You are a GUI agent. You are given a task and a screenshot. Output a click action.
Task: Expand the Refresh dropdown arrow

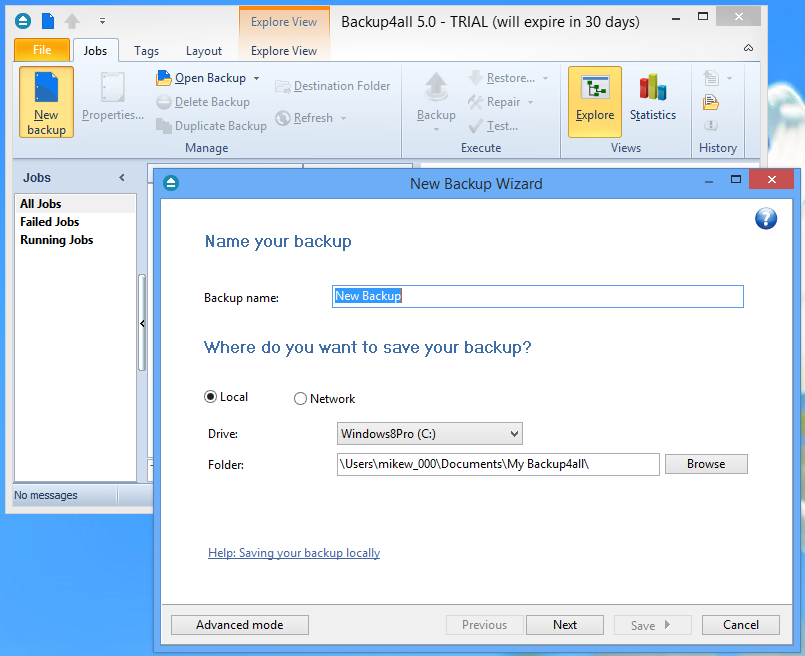[343, 119]
